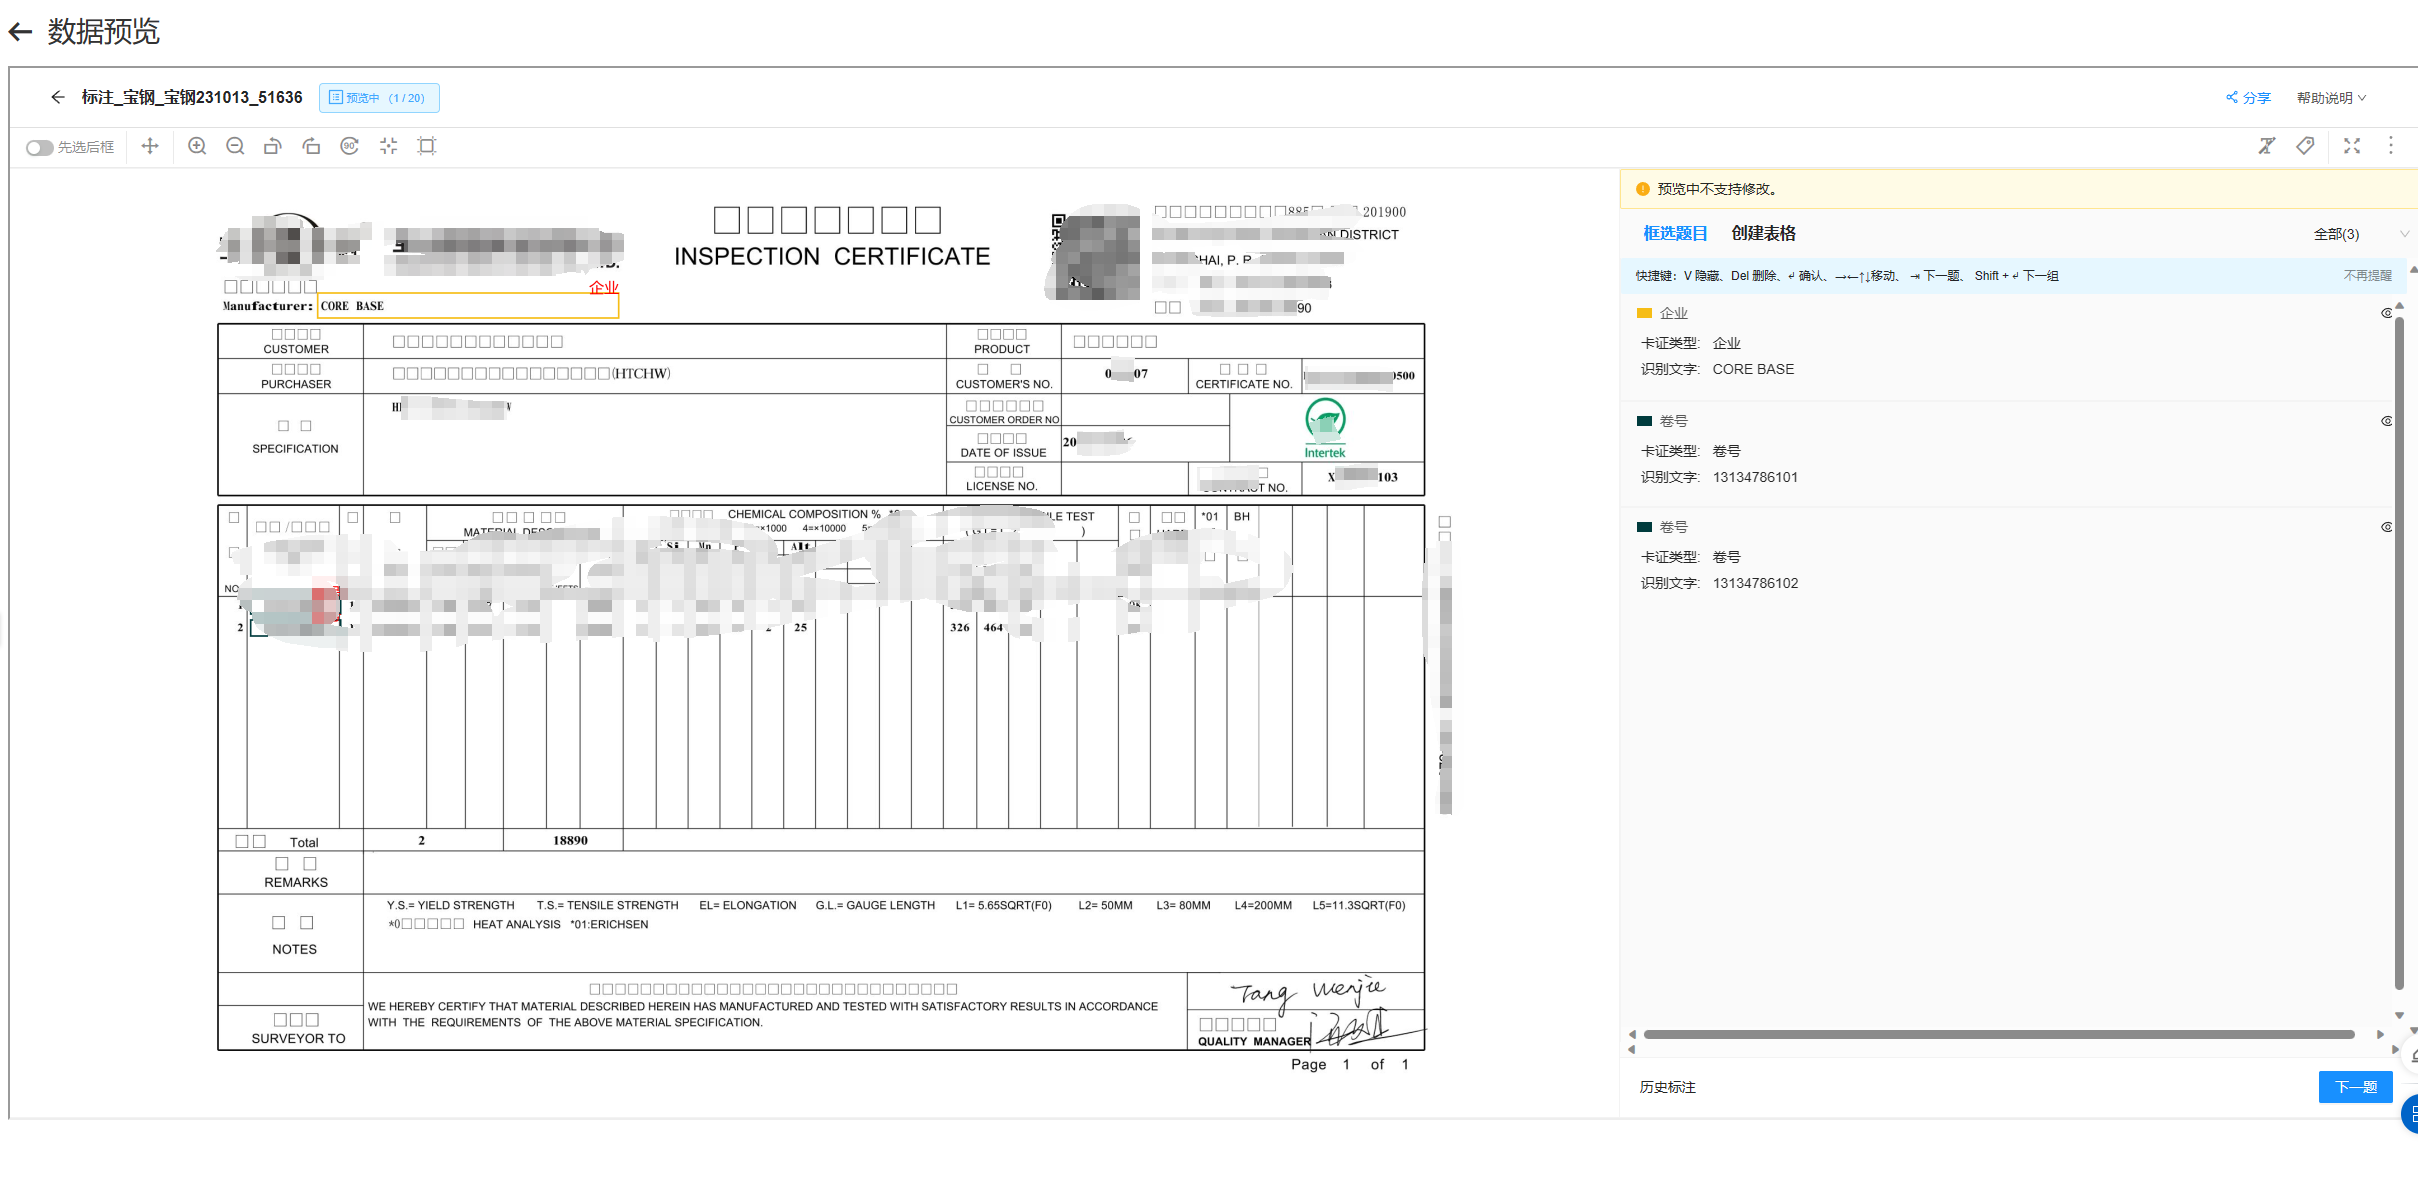
Task: Click the shrink-to-fit arrows icon
Action: 388,146
